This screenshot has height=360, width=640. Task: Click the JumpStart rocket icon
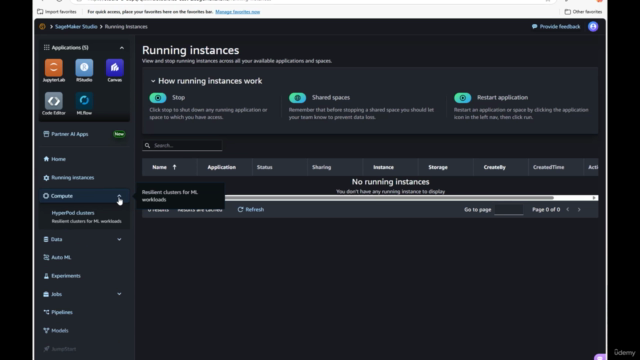(46, 349)
